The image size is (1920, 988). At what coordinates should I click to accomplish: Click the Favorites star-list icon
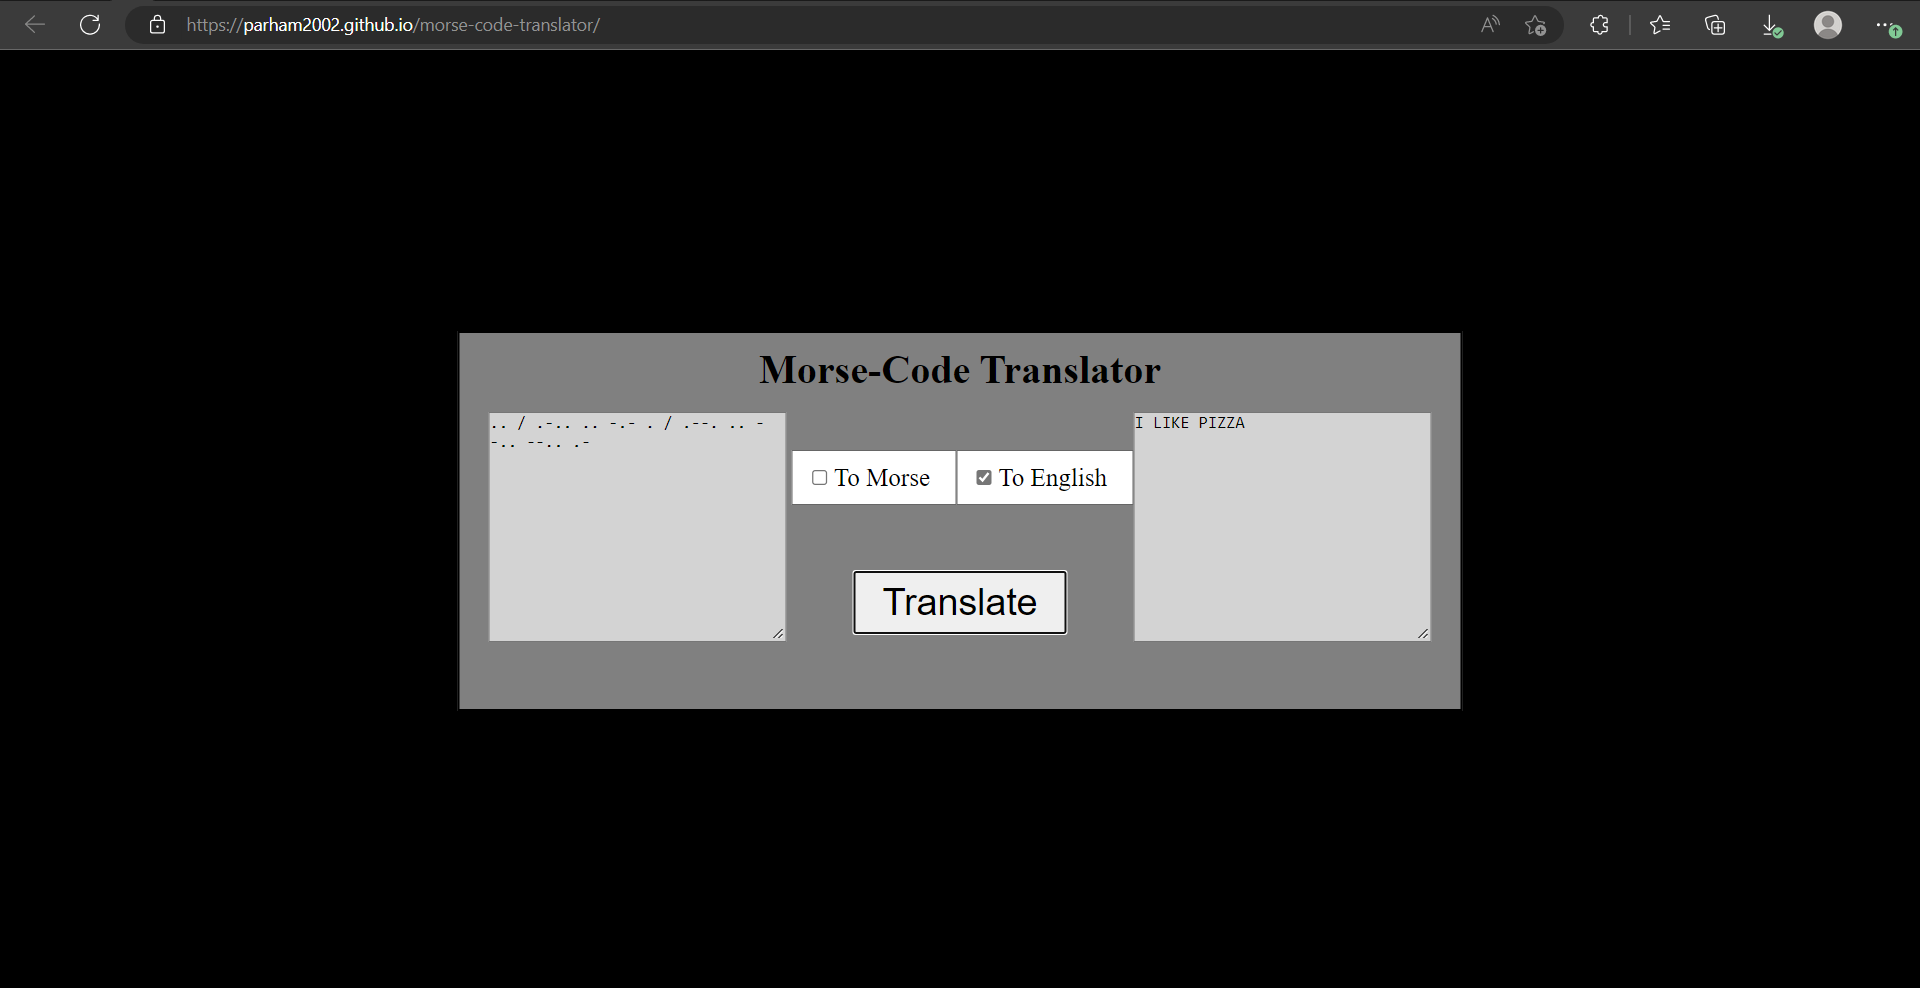(1660, 25)
